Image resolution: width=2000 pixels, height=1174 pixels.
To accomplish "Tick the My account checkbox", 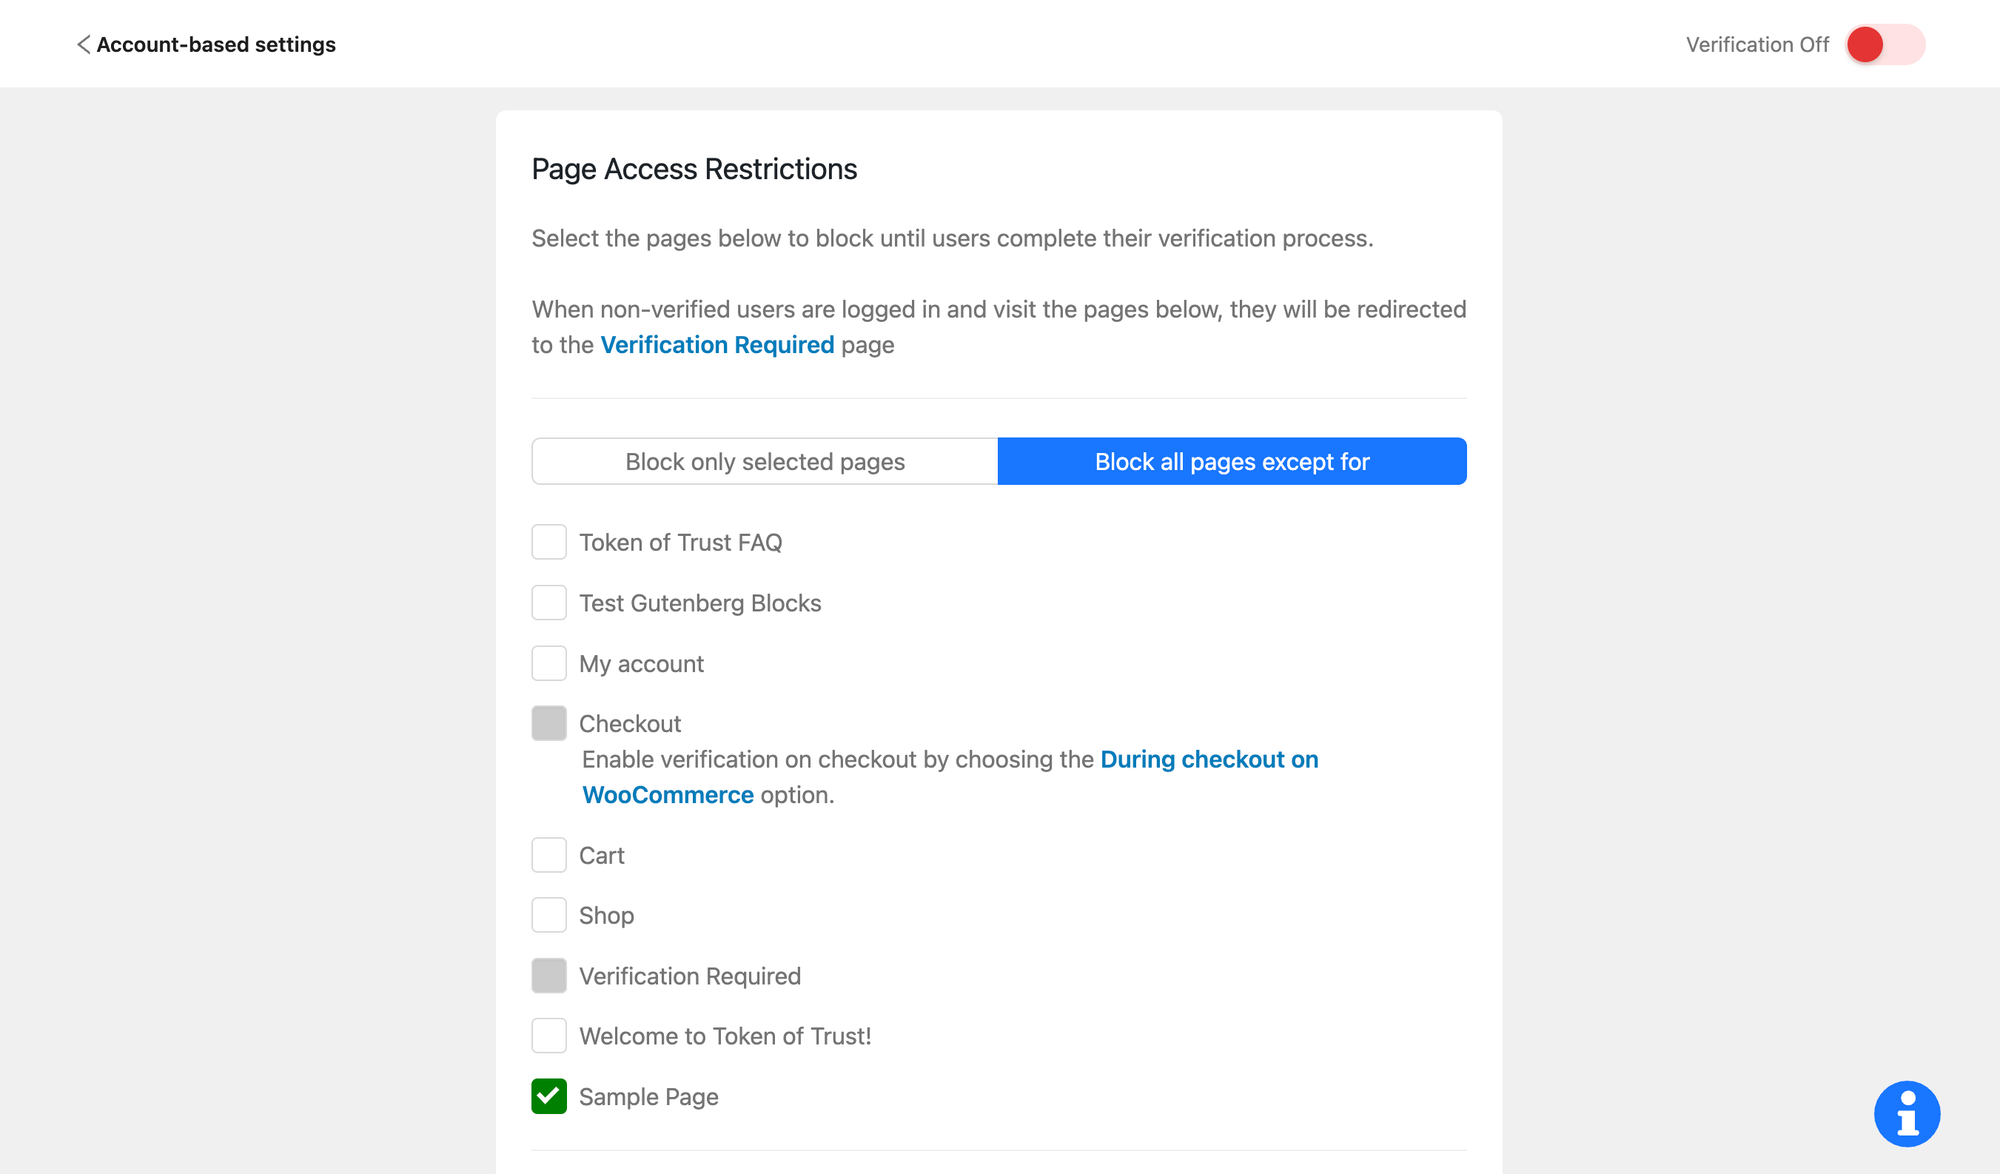I will point(549,663).
